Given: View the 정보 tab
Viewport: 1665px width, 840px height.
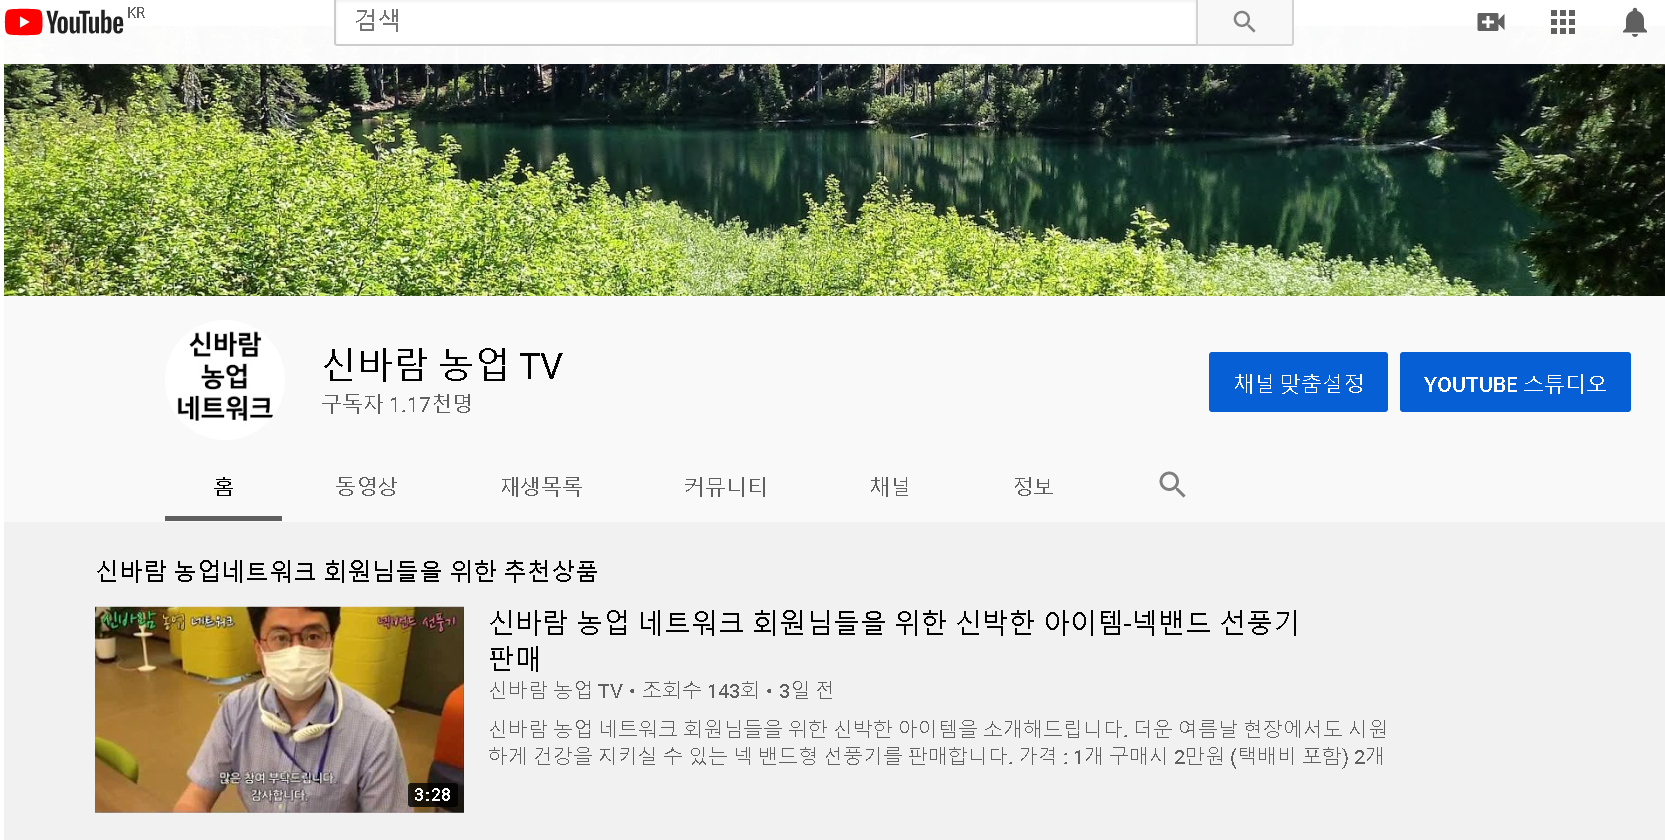Looking at the screenshot, I should (x=1033, y=487).
